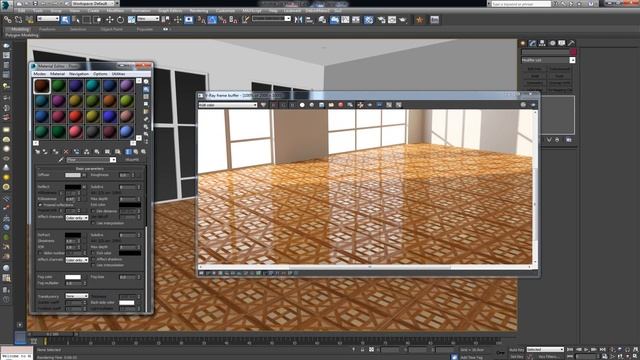The image size is (640, 360).
Task: Open RGB color channel dropdown in frame buffer
Action: click(x=228, y=105)
